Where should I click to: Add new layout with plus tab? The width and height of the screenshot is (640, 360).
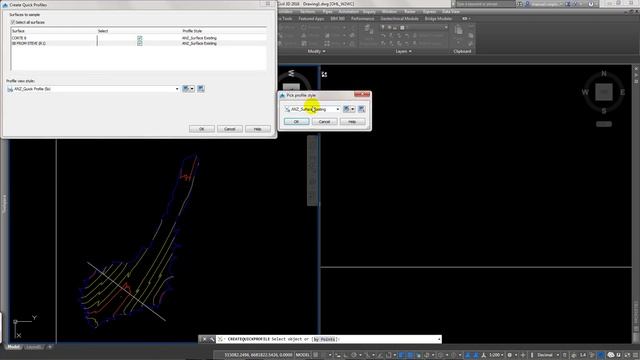50,347
